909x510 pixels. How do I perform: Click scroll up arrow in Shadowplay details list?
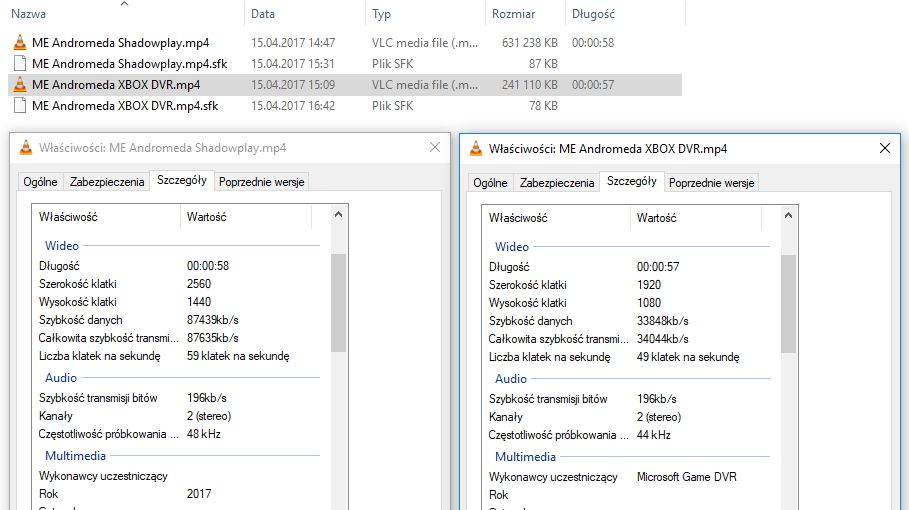339,214
